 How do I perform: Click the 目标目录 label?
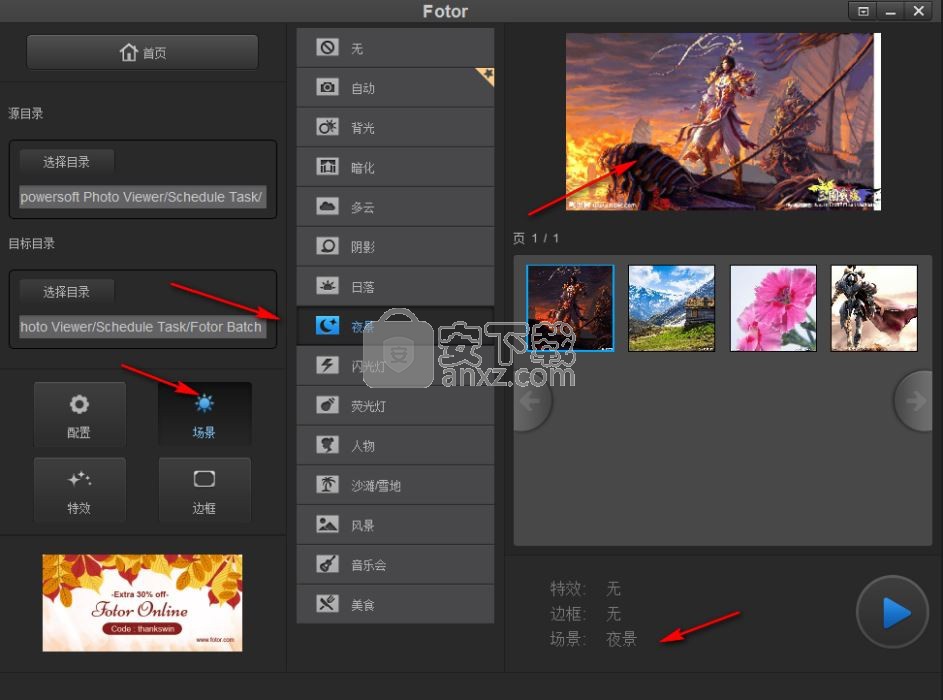(31, 243)
